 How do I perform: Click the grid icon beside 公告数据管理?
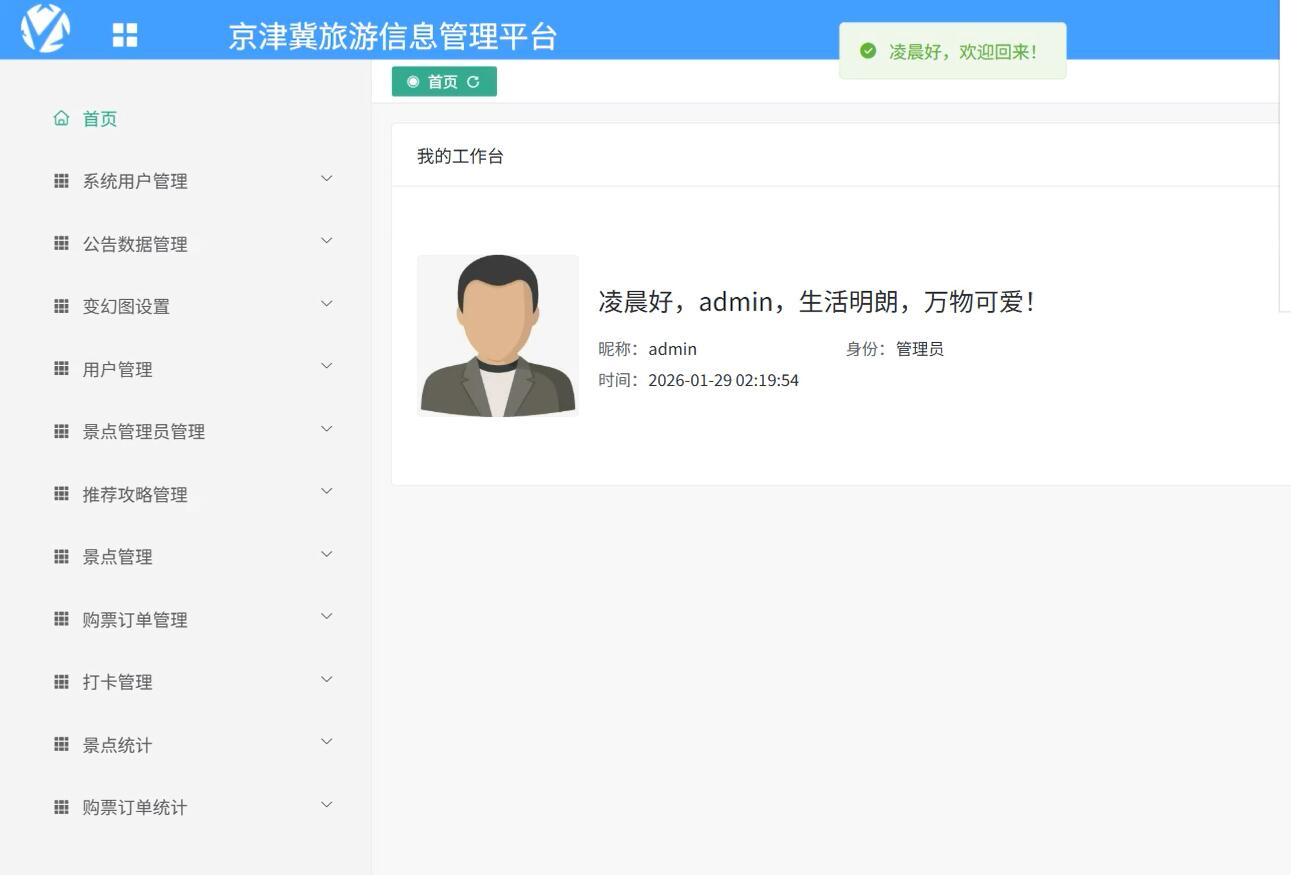coord(61,243)
